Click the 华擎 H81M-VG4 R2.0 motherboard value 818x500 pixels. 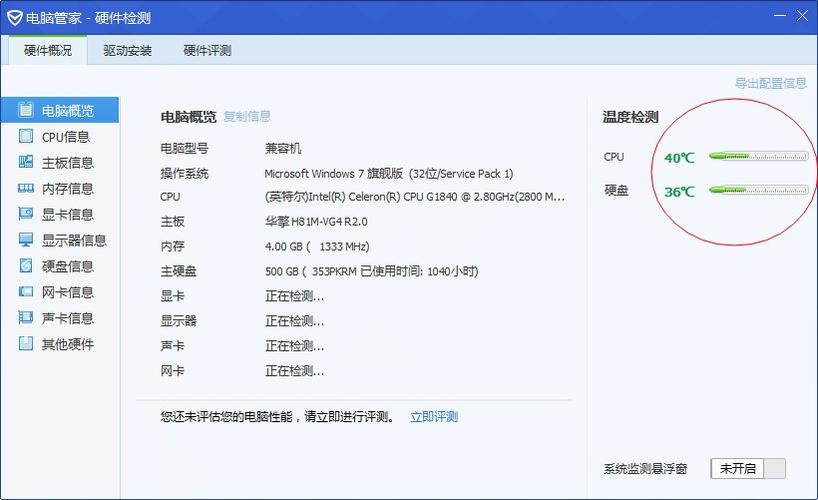pyautogui.click(x=316, y=221)
